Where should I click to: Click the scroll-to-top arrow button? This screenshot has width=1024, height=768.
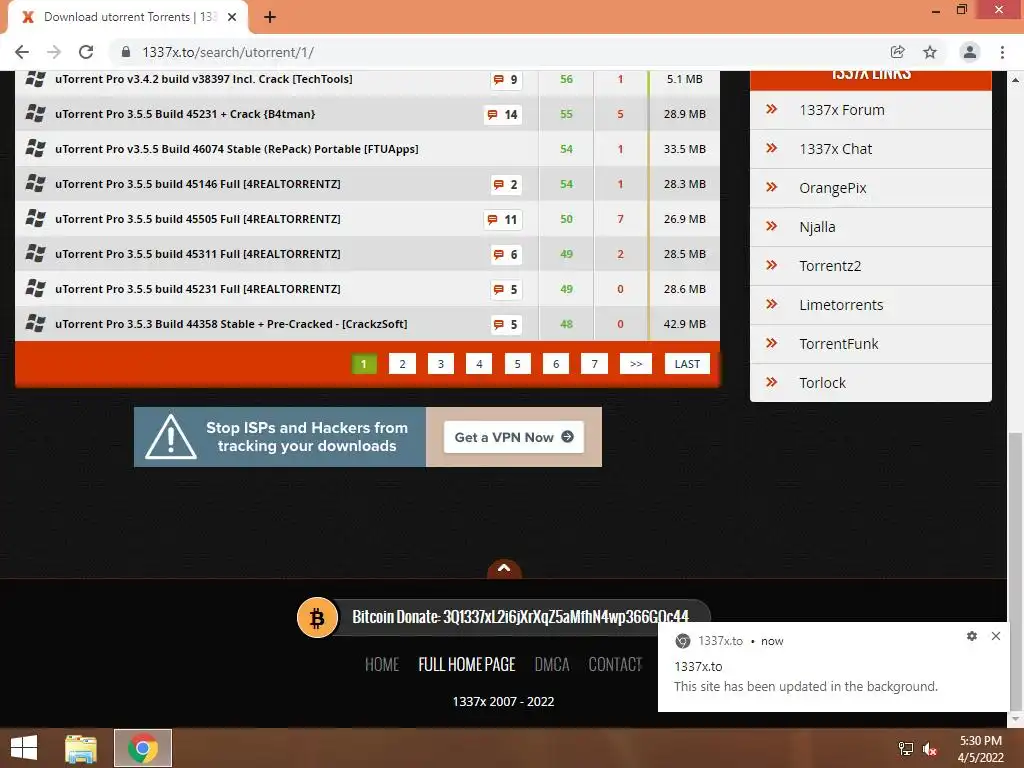click(504, 569)
